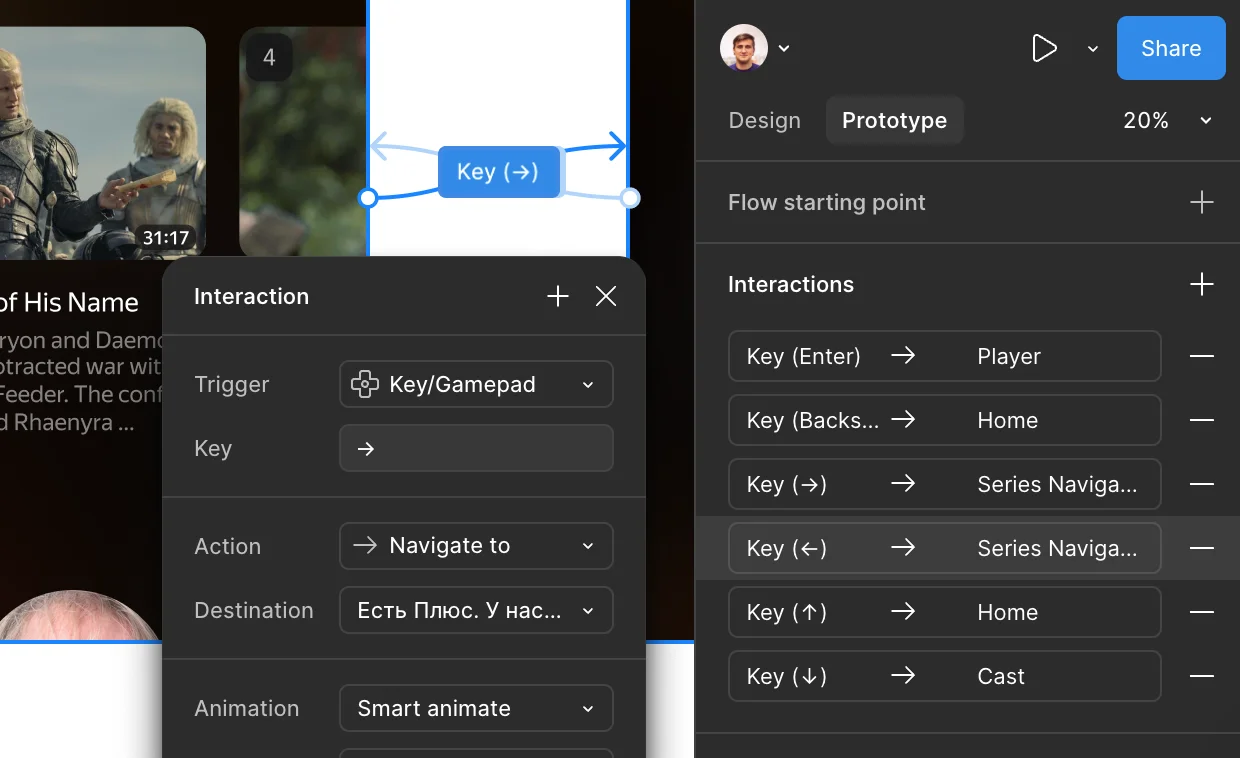1240x758 pixels.
Task: Remove the Key (Backs...) interaction
Action: tap(1202, 420)
